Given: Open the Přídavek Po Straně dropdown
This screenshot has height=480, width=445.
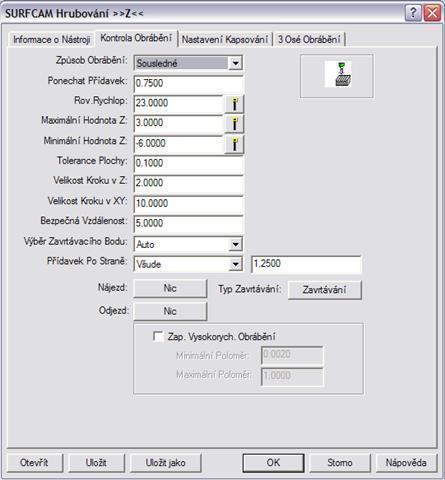Looking at the screenshot, I should coord(235,264).
